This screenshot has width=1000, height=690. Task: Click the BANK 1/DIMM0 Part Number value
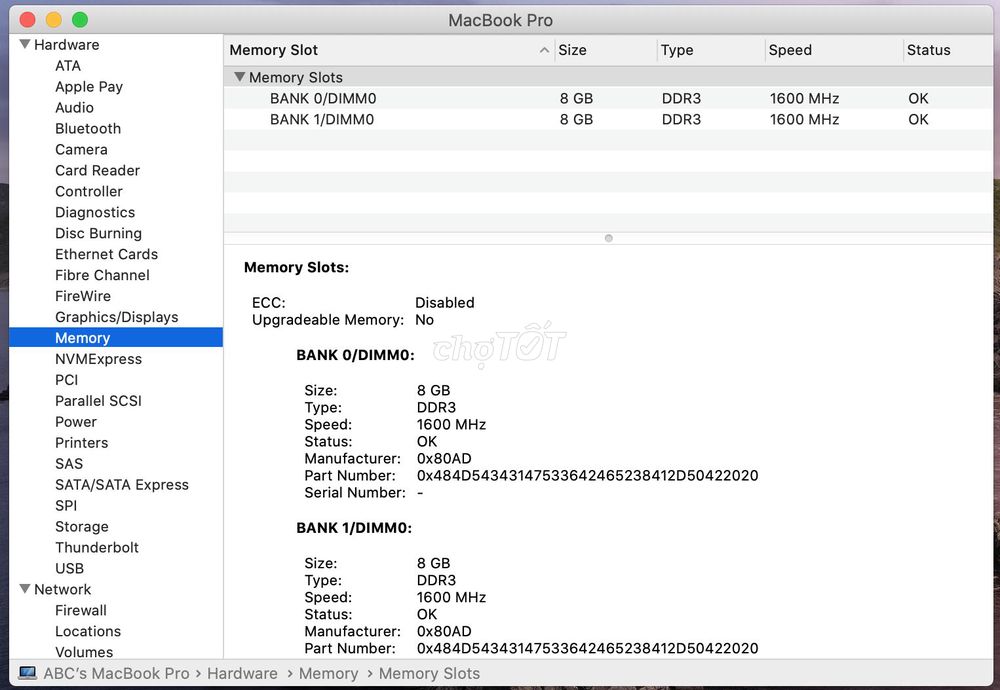(x=587, y=649)
